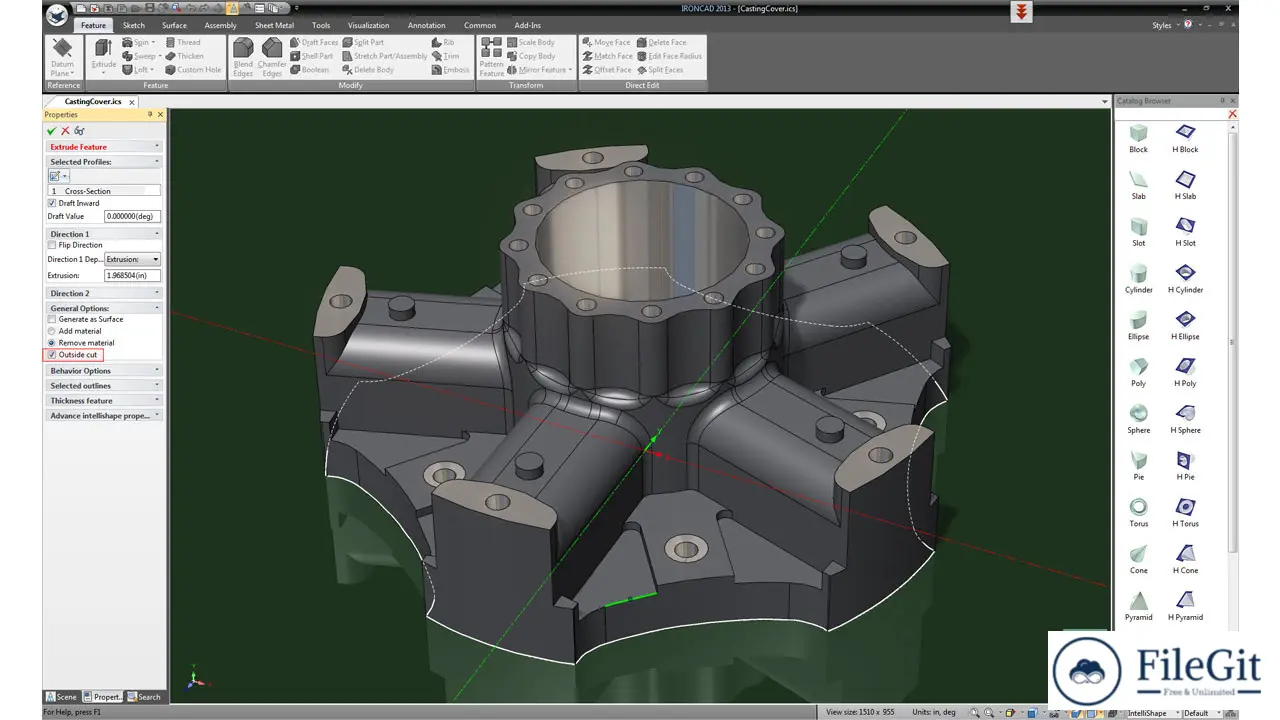
Task: Select the Add material radio button
Action: click(52, 331)
